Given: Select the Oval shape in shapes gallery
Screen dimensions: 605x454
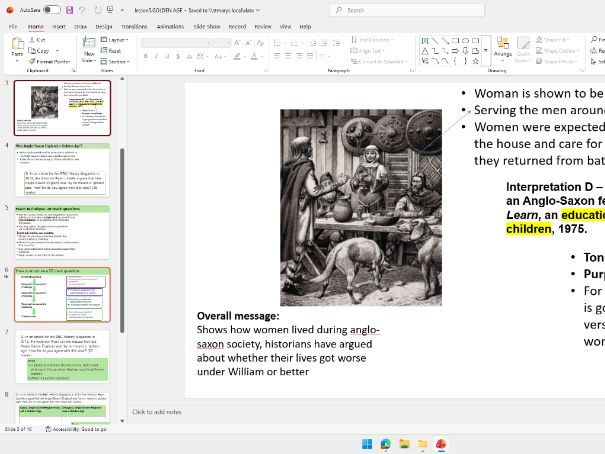Looking at the screenshot, I should click(x=465, y=41).
